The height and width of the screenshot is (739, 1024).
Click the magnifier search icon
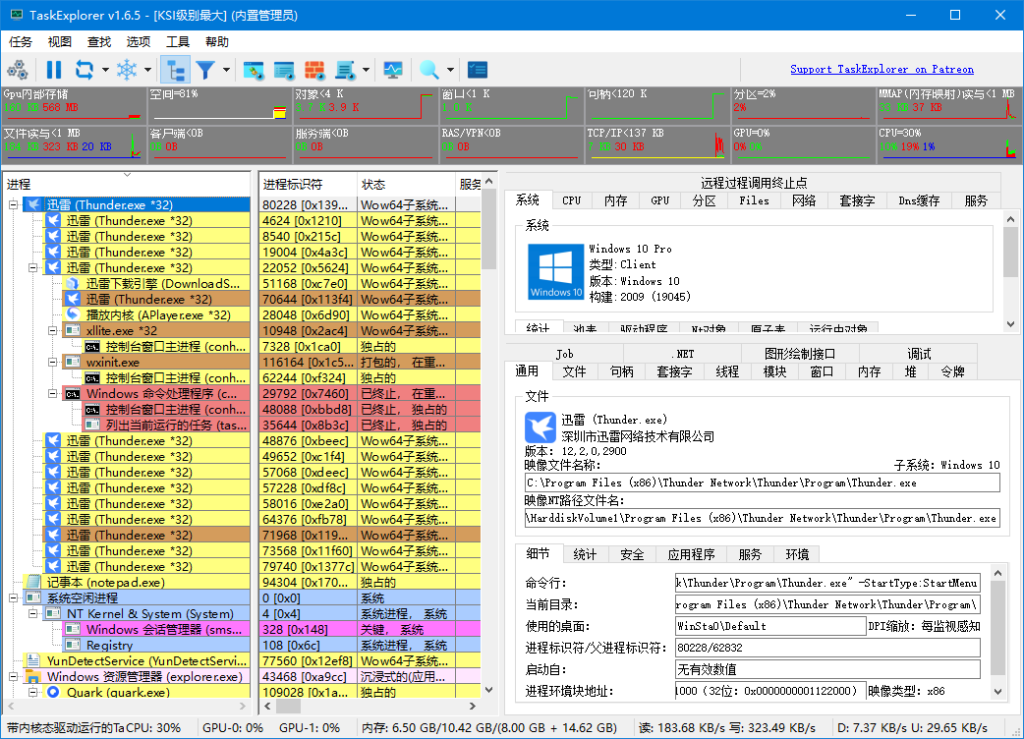pos(428,69)
